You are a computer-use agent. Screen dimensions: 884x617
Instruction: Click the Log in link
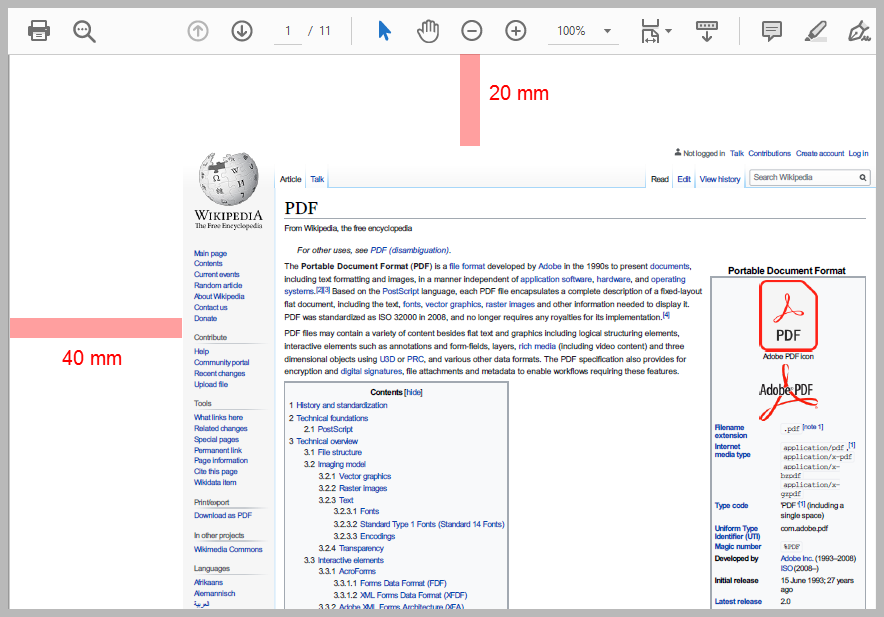click(858, 153)
